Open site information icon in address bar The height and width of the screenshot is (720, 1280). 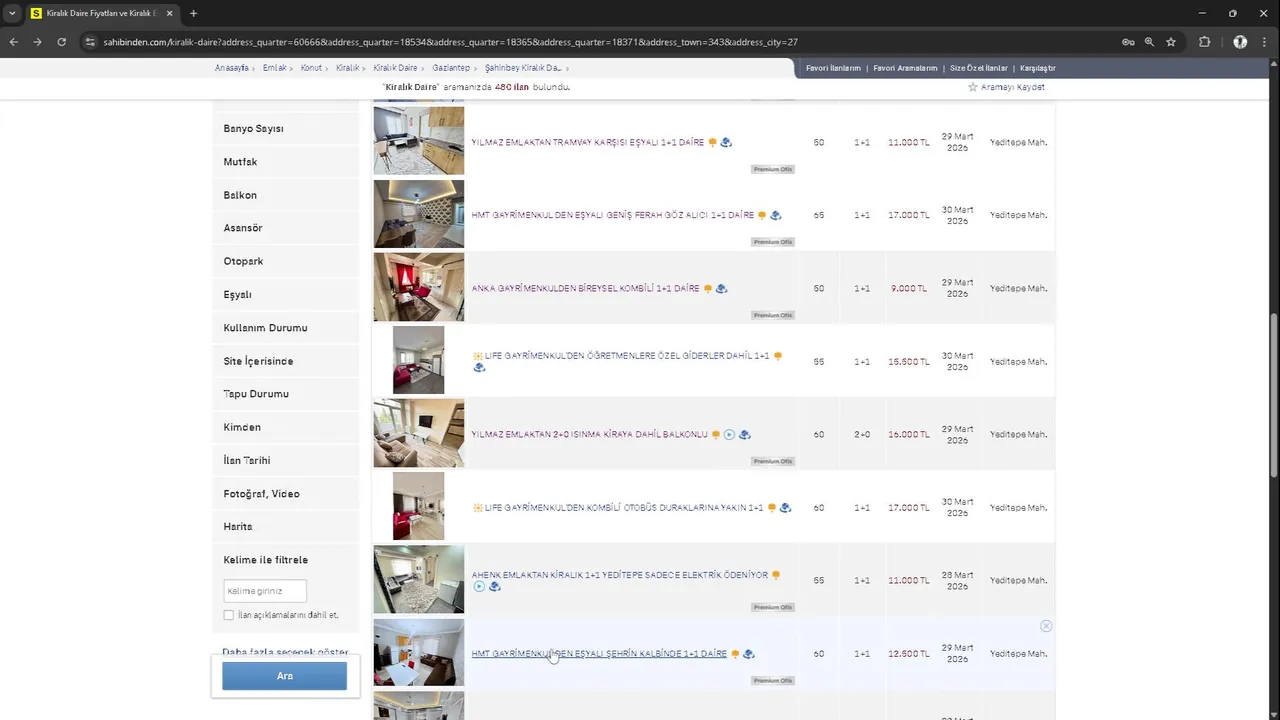click(x=90, y=42)
